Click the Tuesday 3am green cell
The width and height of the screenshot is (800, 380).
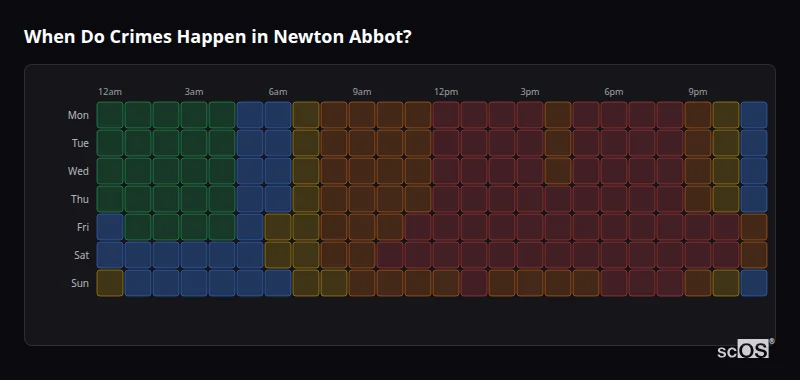[x=194, y=143]
